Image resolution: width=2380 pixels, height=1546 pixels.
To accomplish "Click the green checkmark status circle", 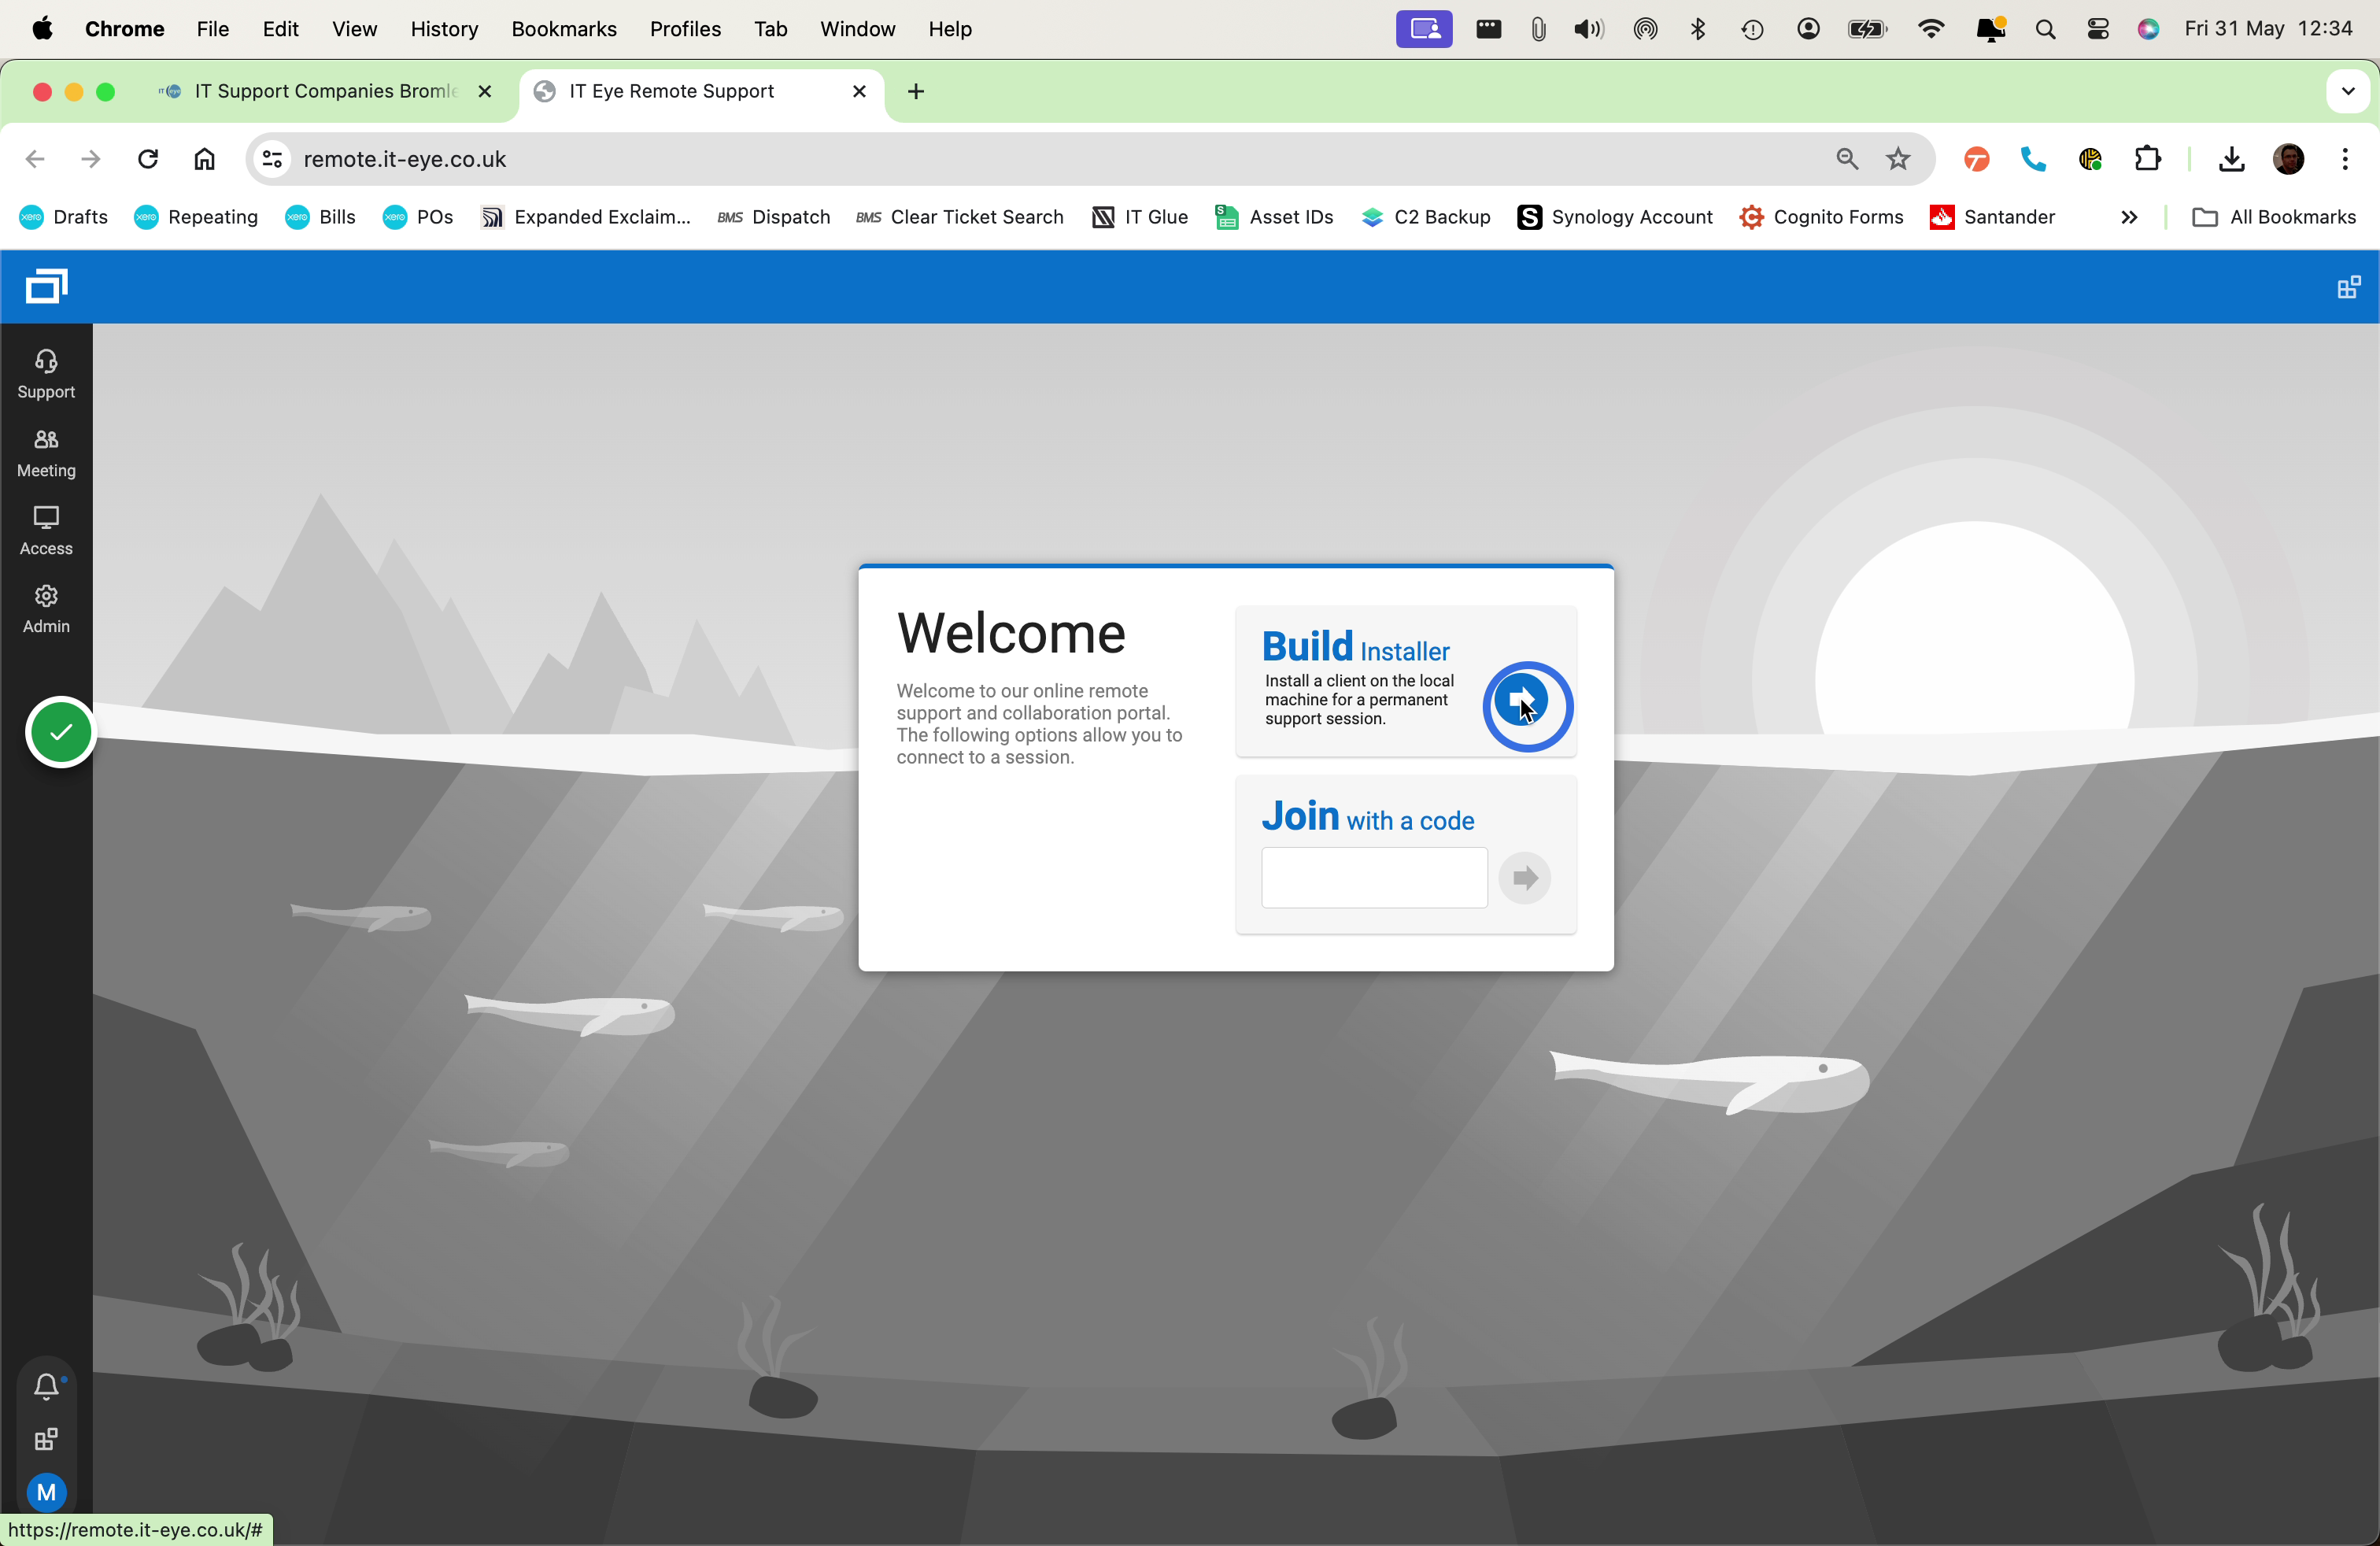I will coord(61,732).
